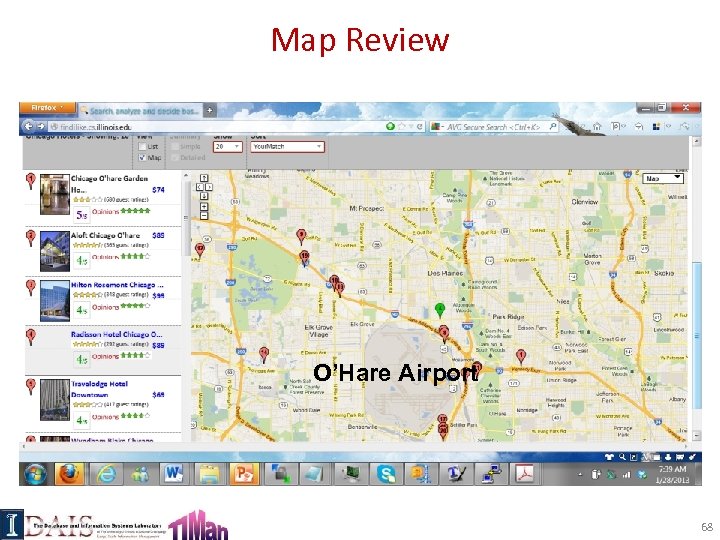Click the bookmark star in address bar
The height and width of the screenshot is (540, 720).
click(403, 126)
